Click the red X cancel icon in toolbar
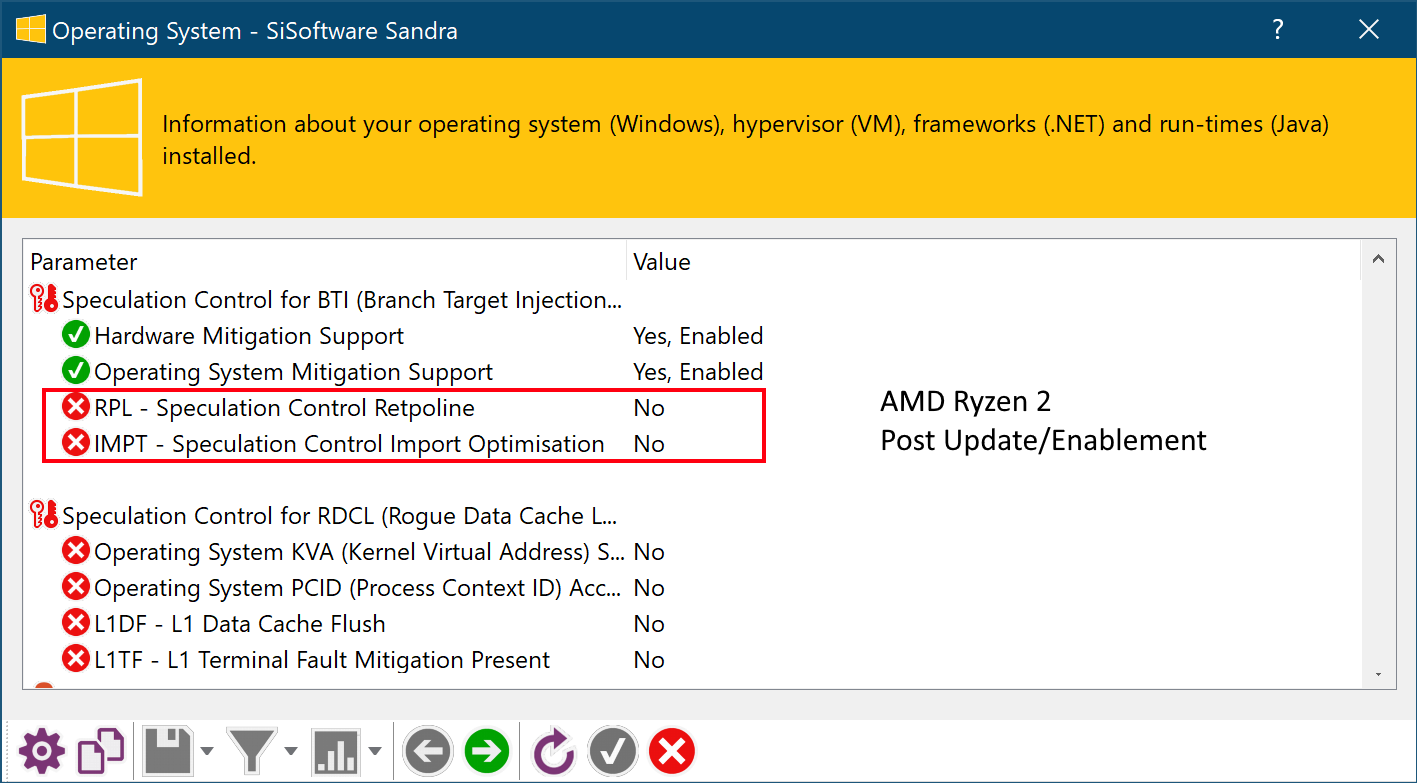The image size is (1417, 783). click(x=672, y=751)
